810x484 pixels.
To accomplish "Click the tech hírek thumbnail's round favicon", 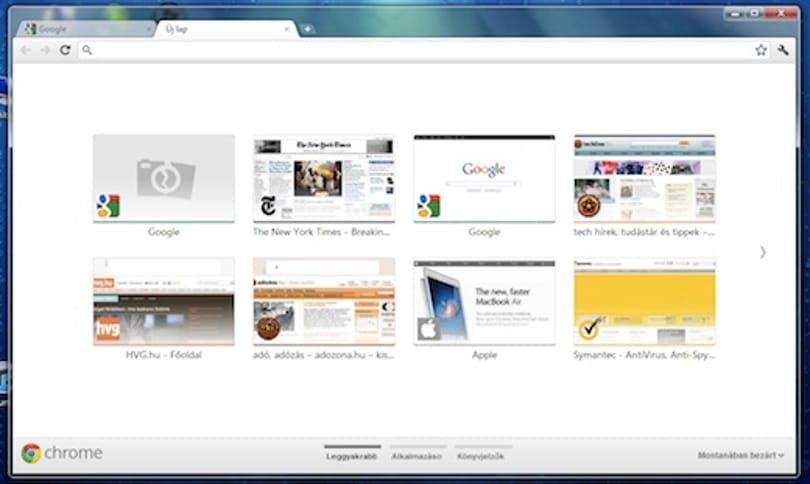I will point(589,206).
